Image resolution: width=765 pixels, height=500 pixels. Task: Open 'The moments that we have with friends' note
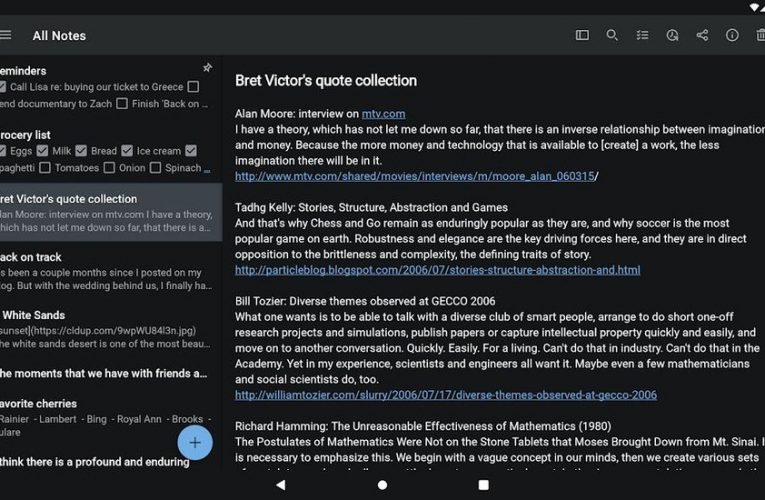[111, 374]
